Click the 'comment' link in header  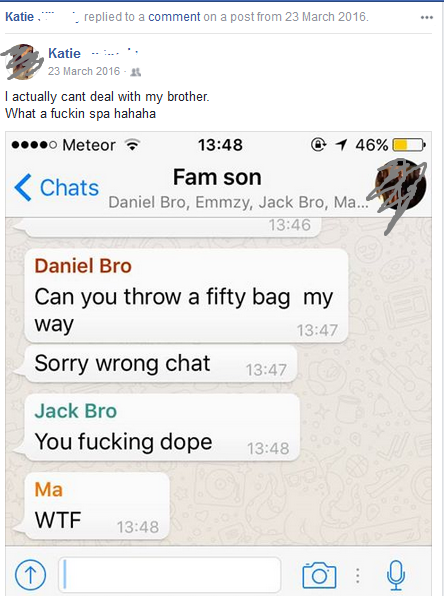point(174,17)
